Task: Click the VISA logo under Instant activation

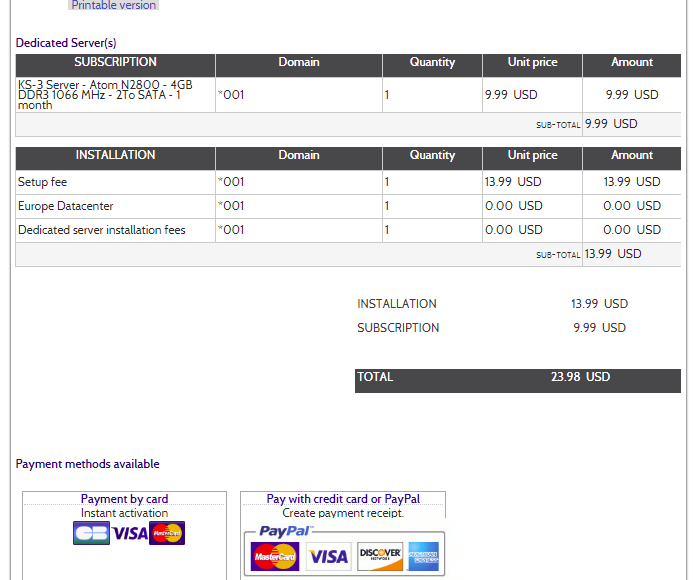Action: tap(130, 533)
